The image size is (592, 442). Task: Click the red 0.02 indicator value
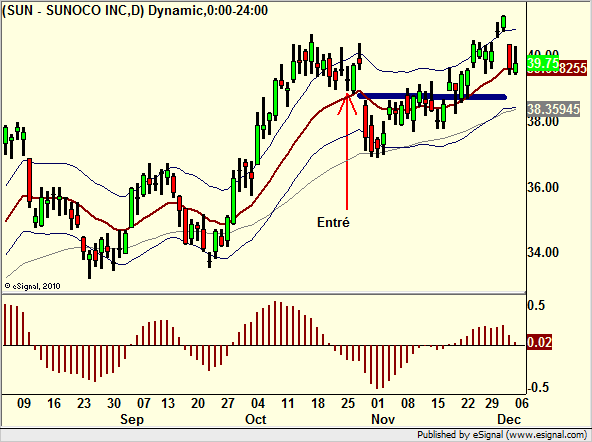coord(539,342)
